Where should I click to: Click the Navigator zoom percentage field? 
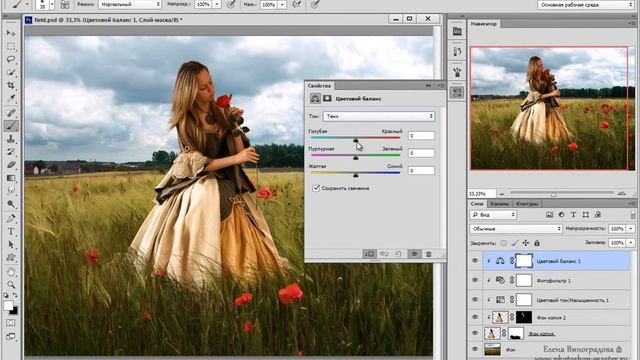(x=482, y=193)
